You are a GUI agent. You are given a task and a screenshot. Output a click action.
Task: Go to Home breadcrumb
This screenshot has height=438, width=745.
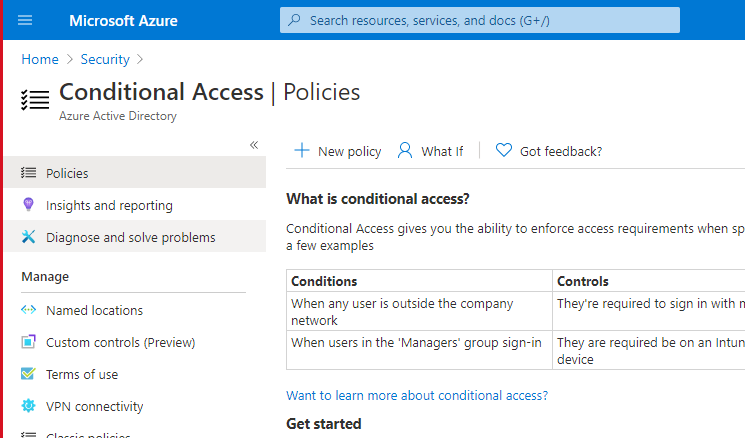[x=40, y=59]
